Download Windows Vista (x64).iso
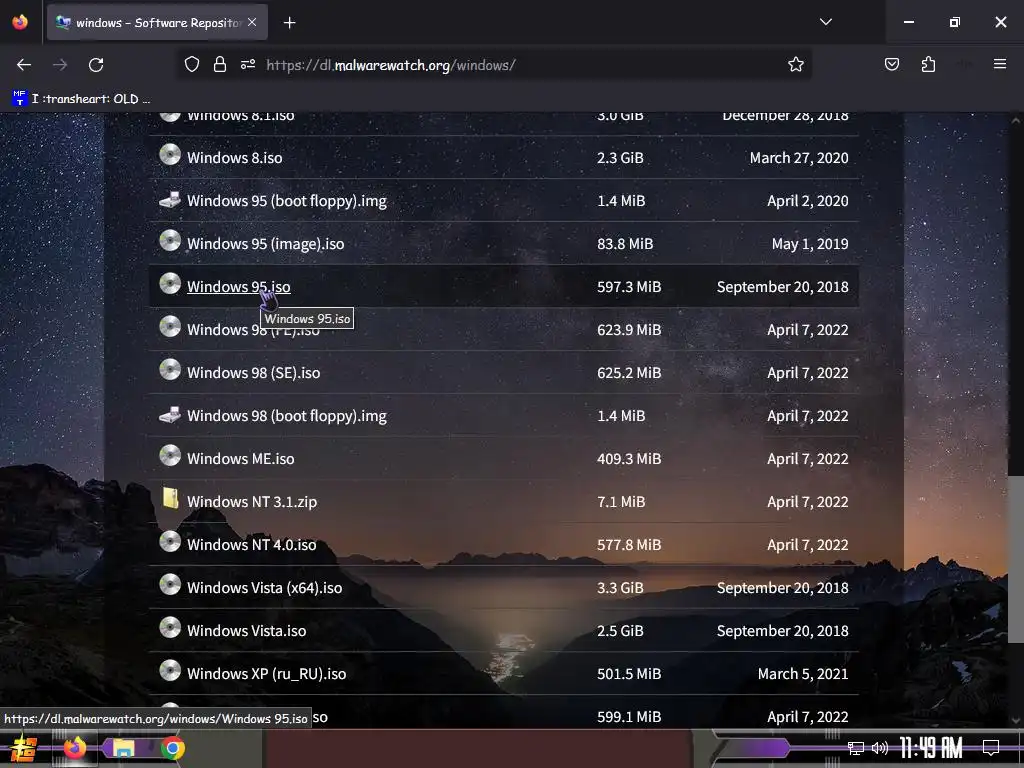Image resolution: width=1024 pixels, height=768 pixels. [x=264, y=588]
